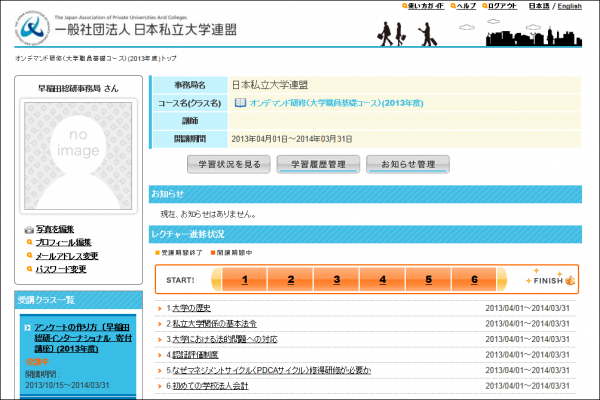Click the 学習状況を見る button
This screenshot has height=400, width=600.
click(229, 164)
